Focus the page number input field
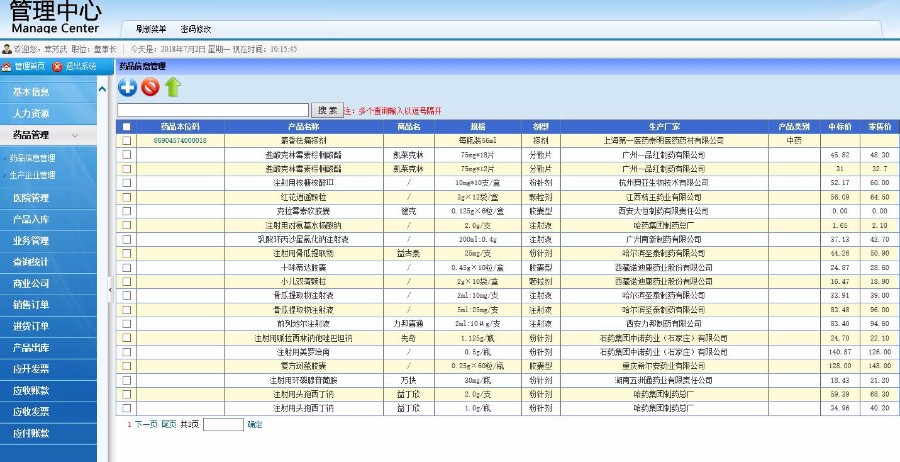The width and height of the screenshot is (900, 462). point(223,425)
